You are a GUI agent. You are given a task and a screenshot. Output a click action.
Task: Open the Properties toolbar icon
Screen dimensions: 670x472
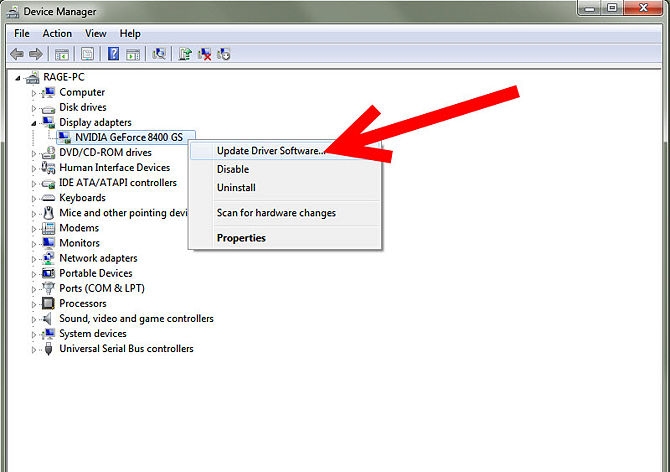[88, 54]
